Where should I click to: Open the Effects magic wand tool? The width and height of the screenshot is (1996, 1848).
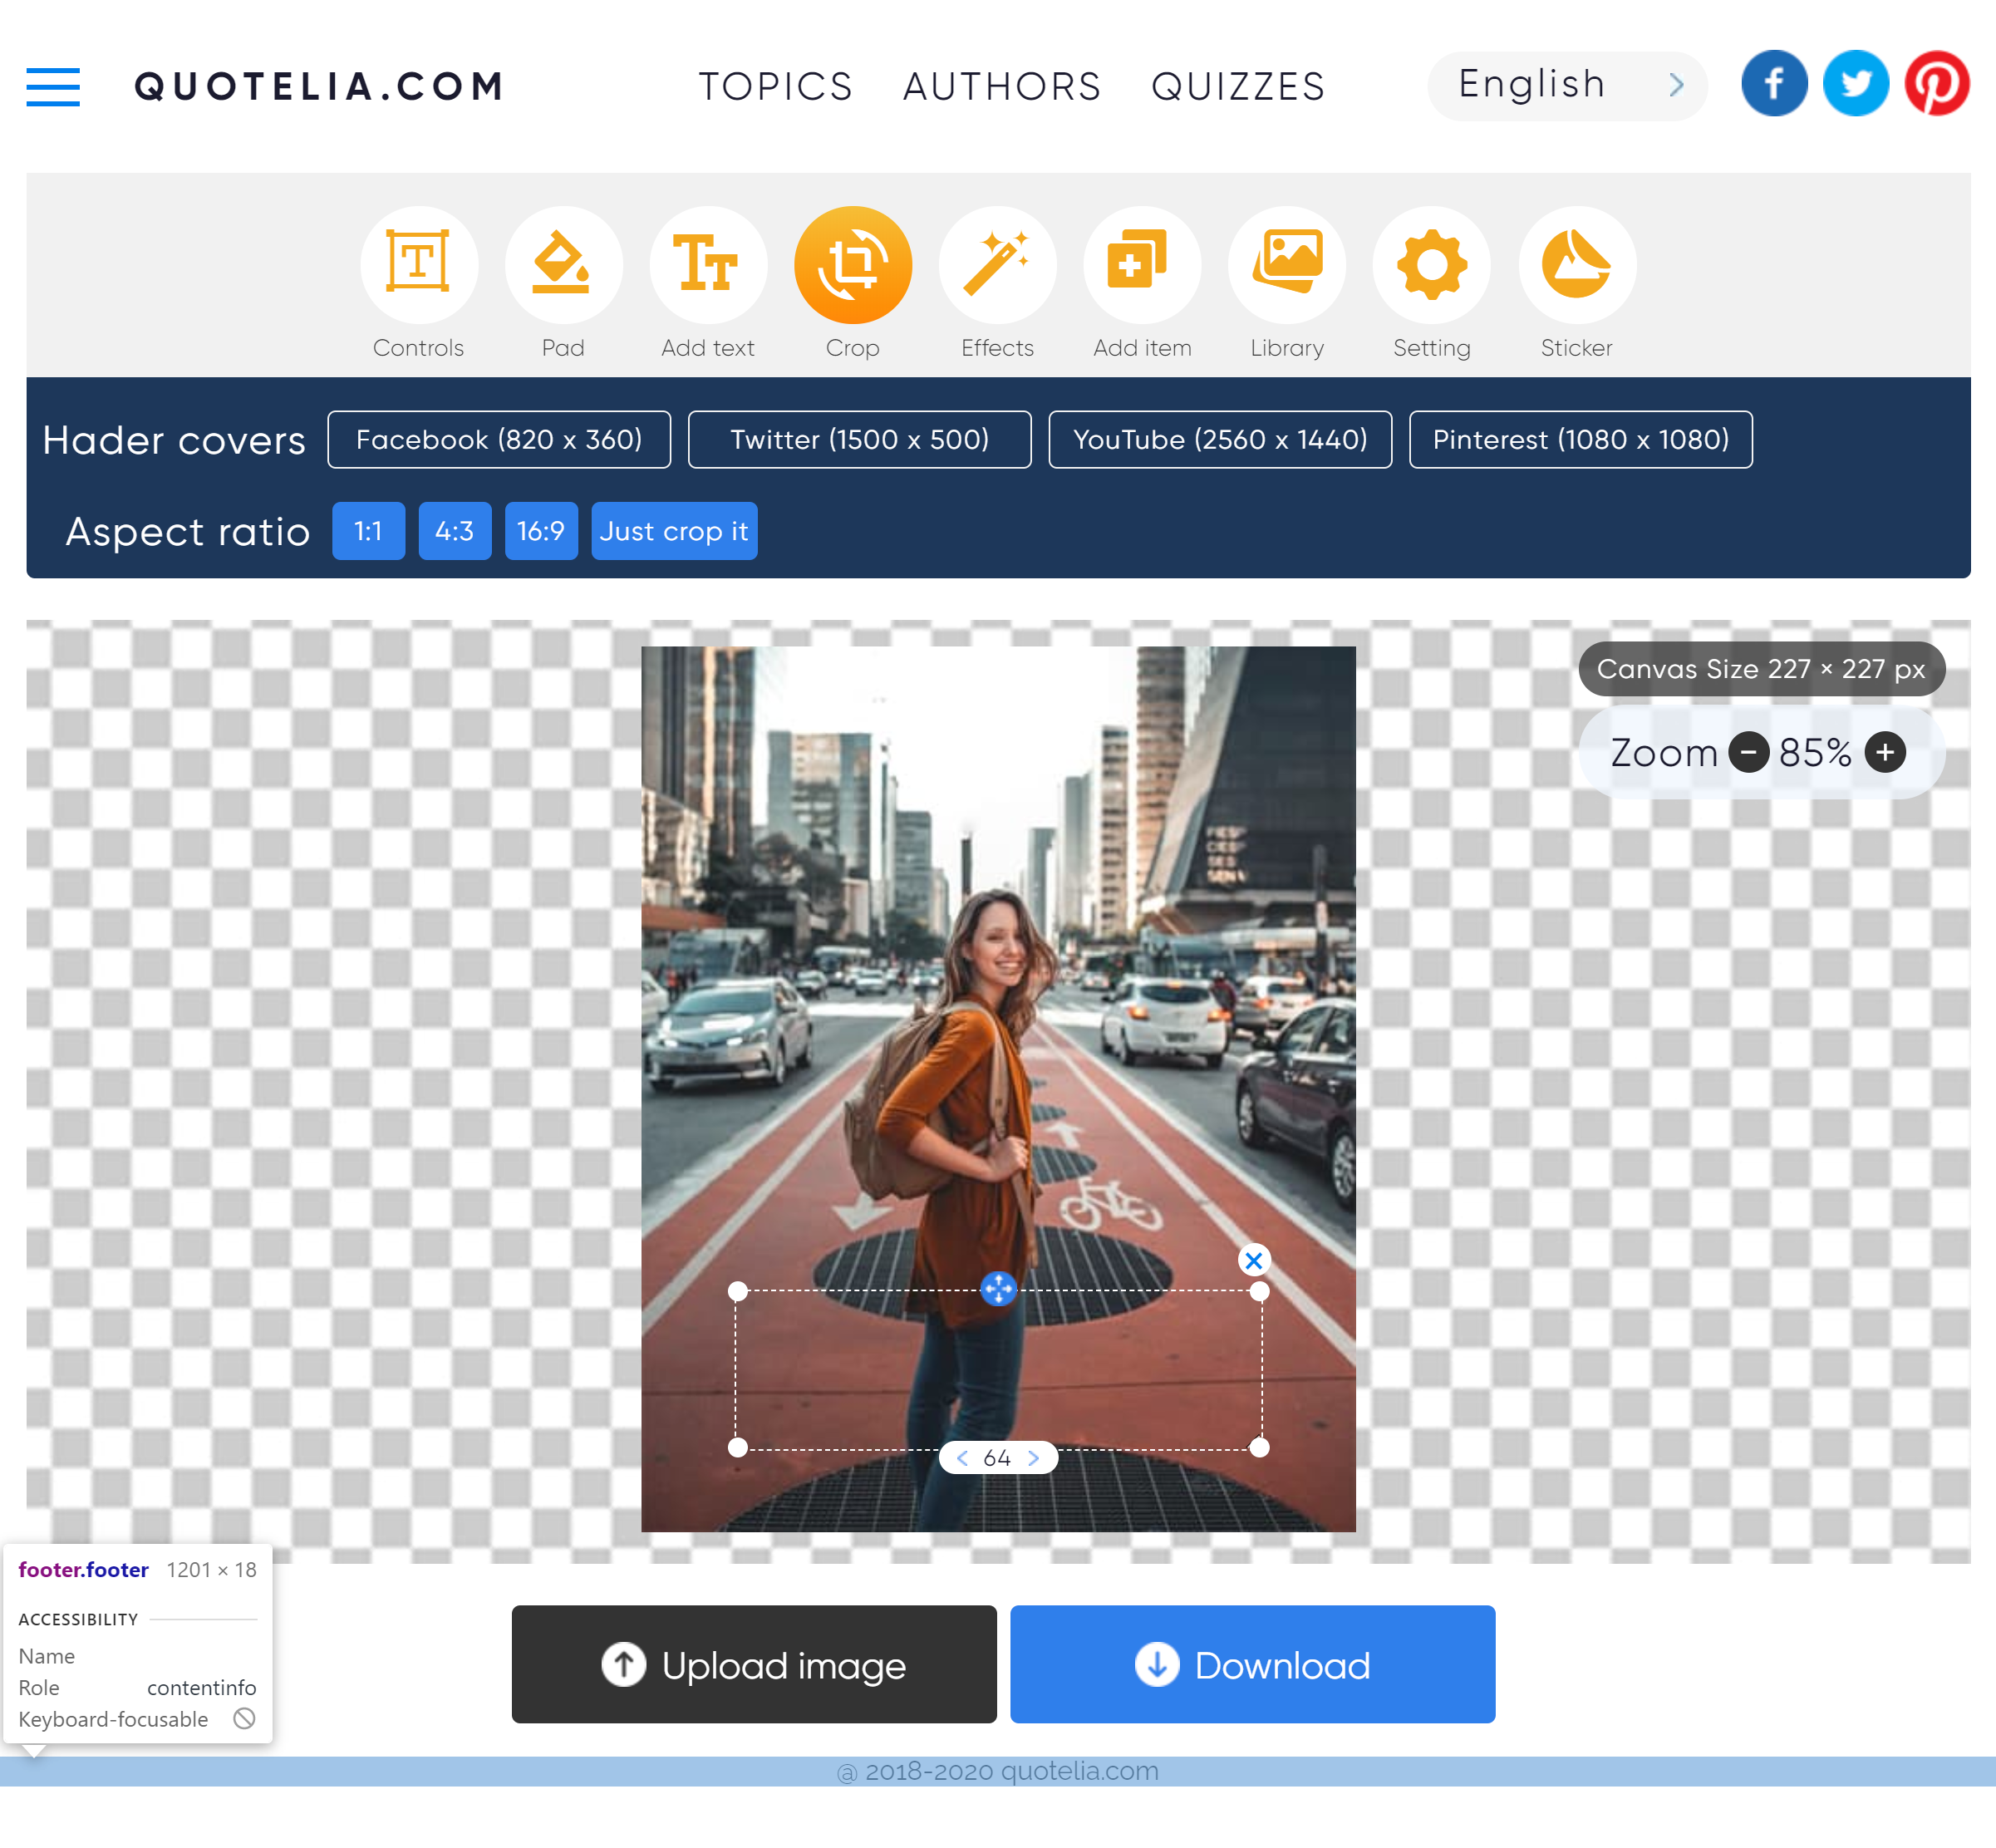click(997, 265)
